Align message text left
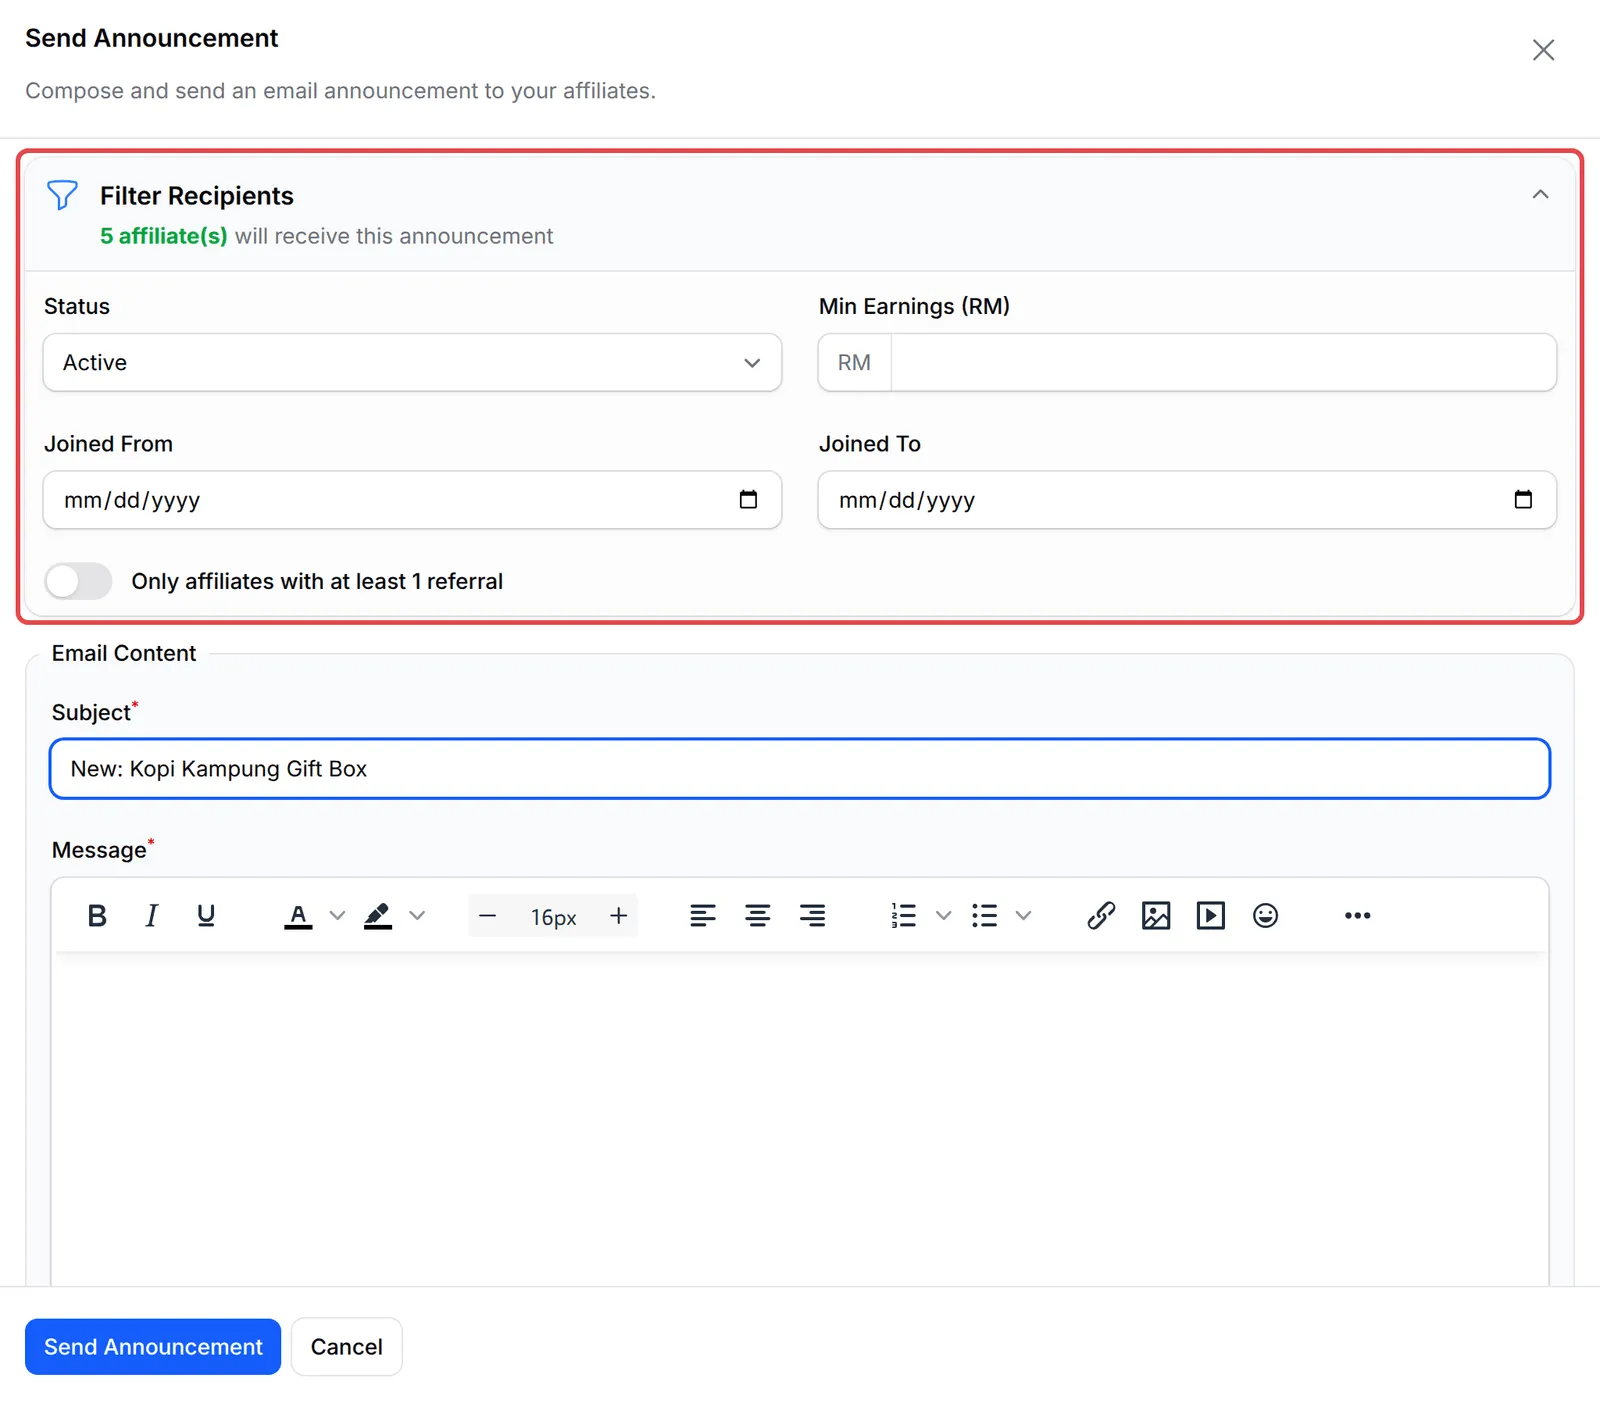This screenshot has width=1600, height=1406. pyautogui.click(x=703, y=915)
